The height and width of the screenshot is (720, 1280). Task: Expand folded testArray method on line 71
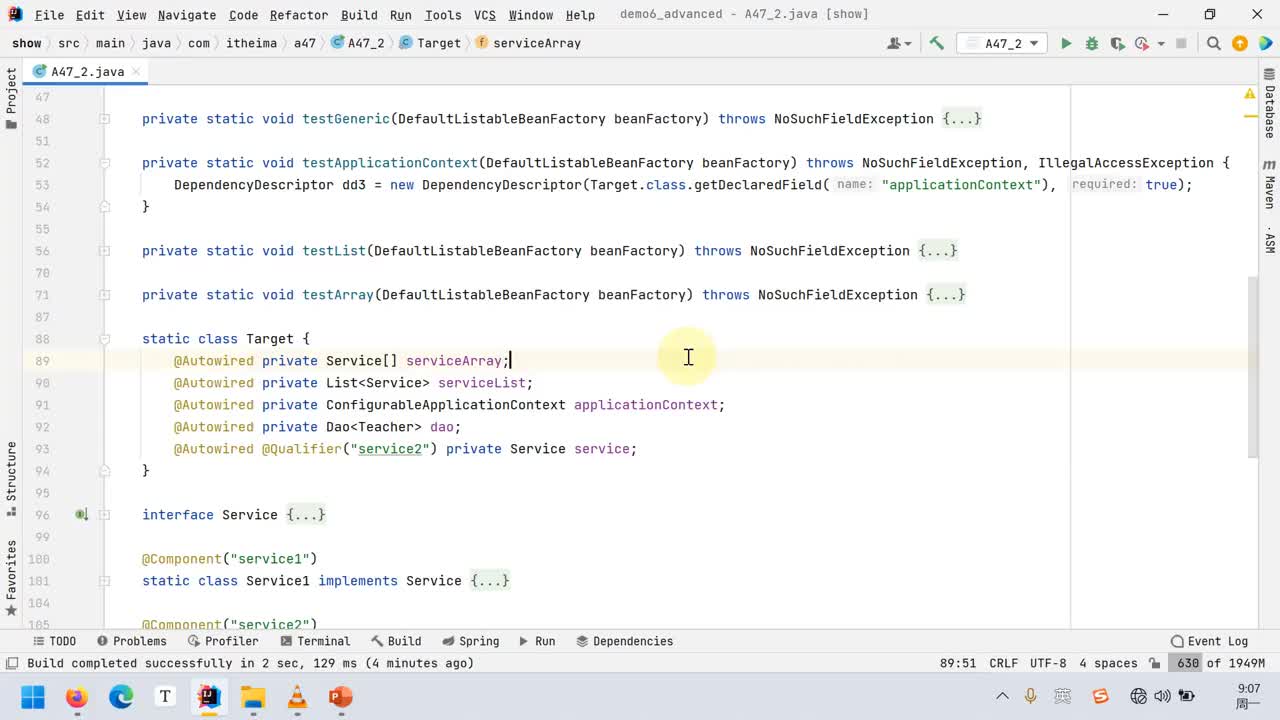click(946, 295)
